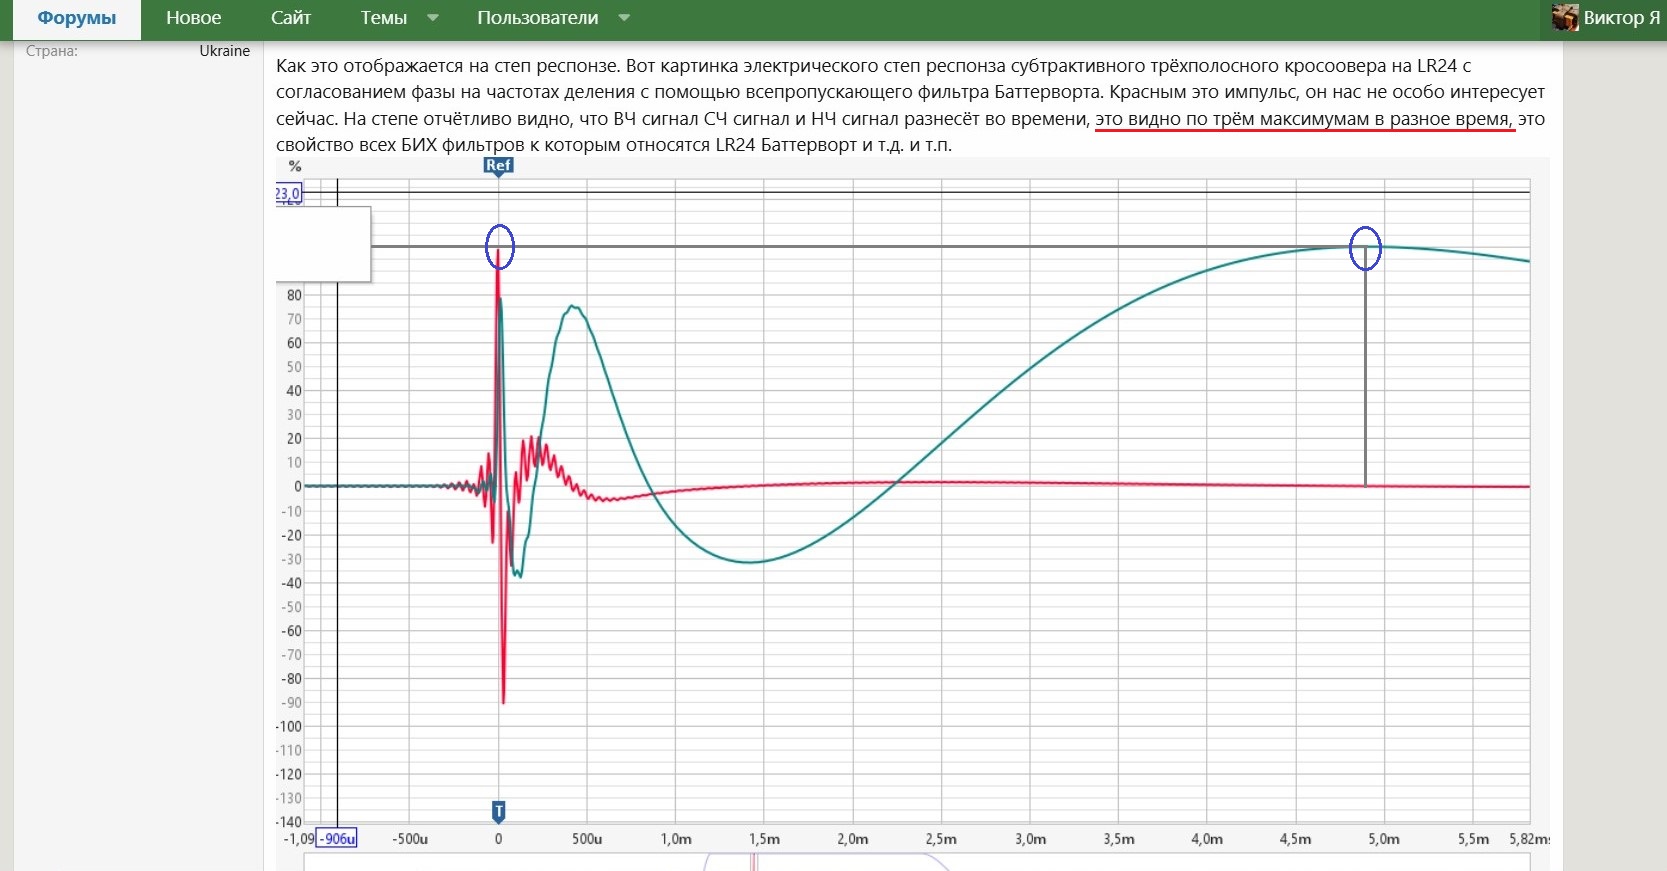Open the Темы navigation item
1667x871 pixels.
pos(384,18)
